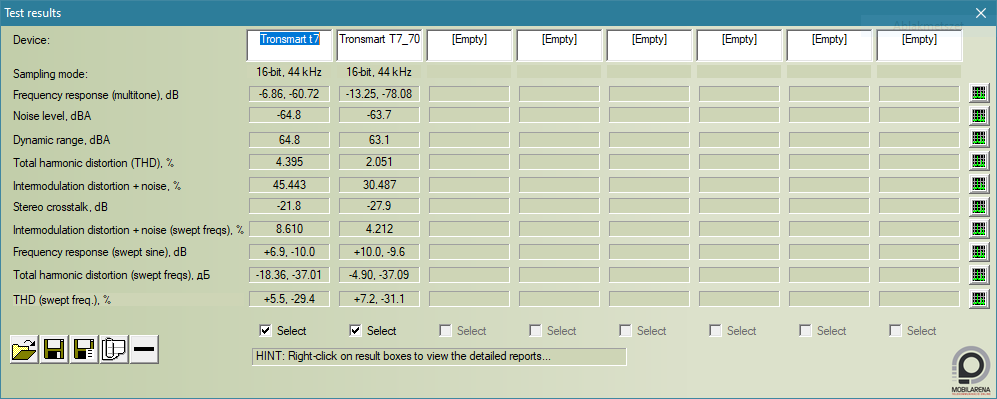This screenshot has width=997, height=399.
Task: Open graph for Frequency response (multitone)
Action: coord(979,93)
